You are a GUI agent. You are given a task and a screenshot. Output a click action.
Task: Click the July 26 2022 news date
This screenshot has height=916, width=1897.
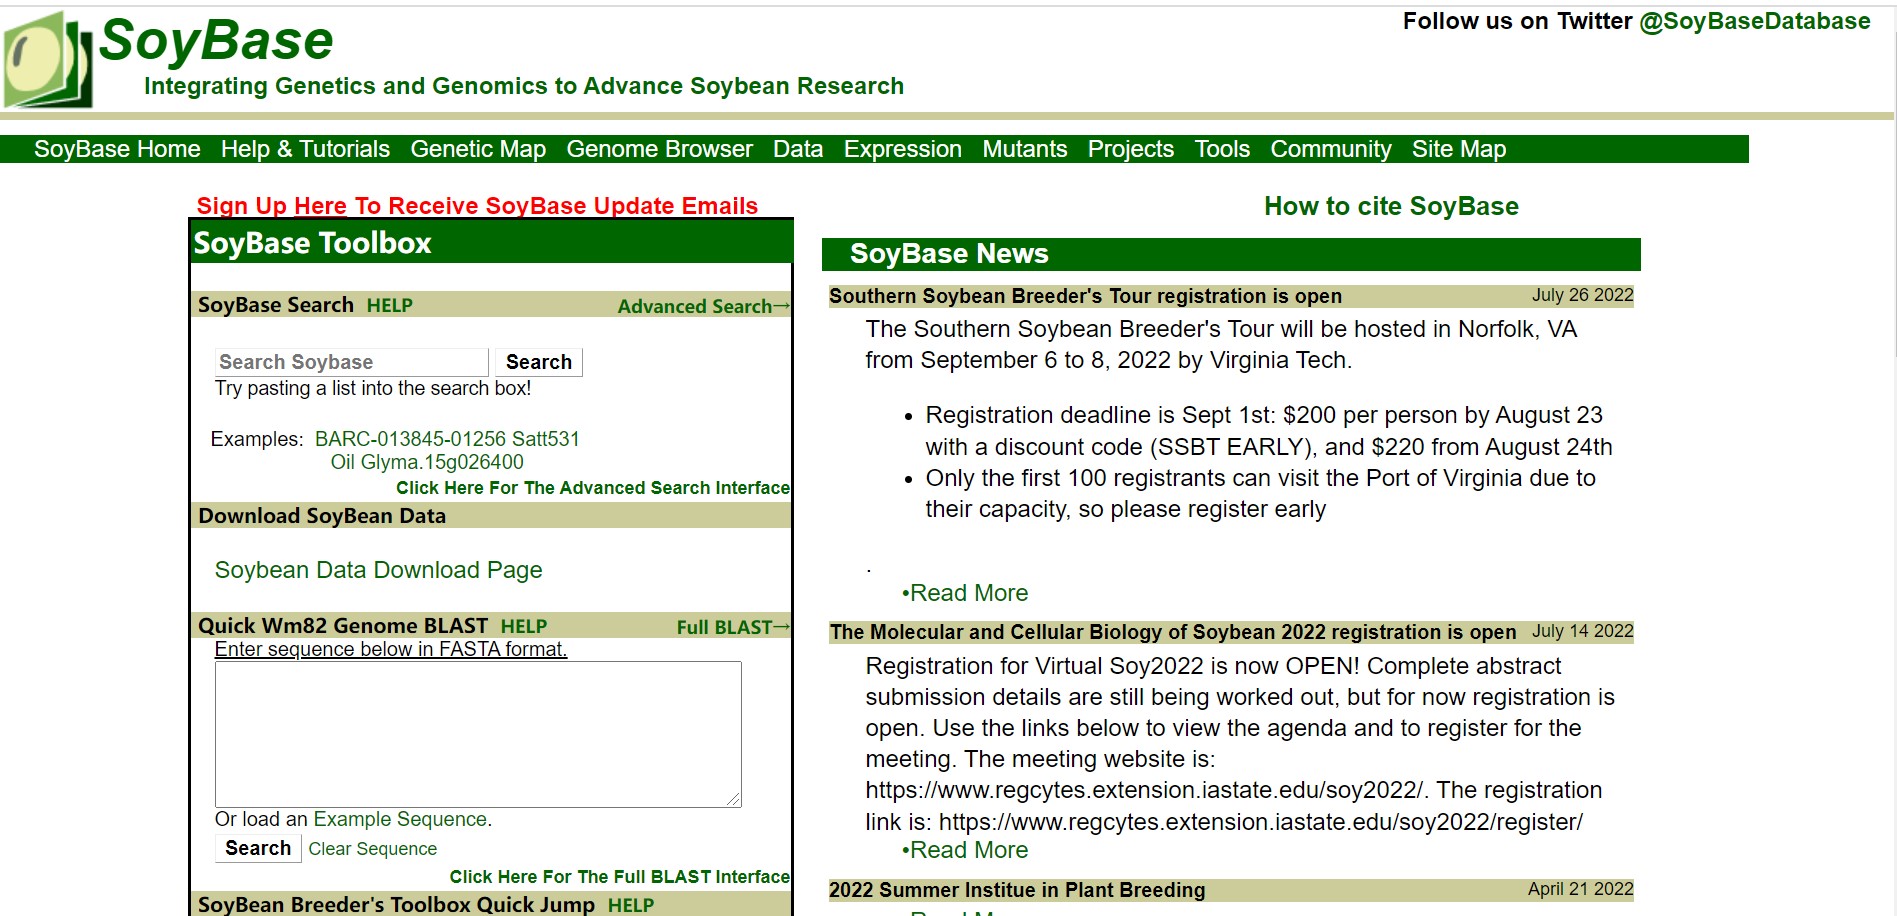(1582, 295)
